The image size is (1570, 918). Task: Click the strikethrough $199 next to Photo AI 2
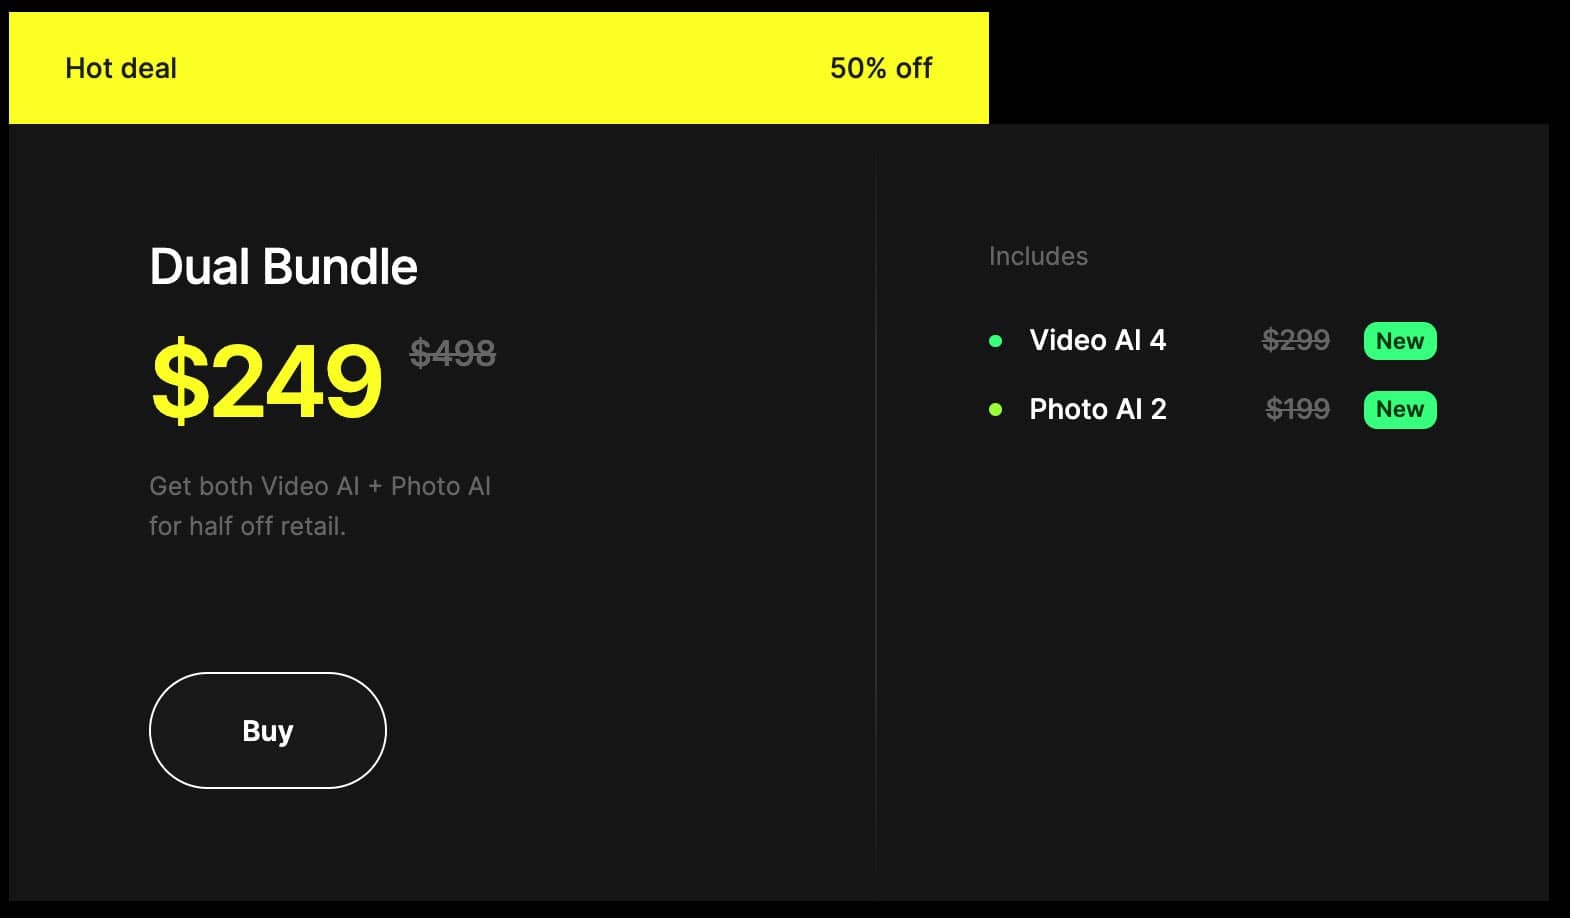(x=1297, y=409)
